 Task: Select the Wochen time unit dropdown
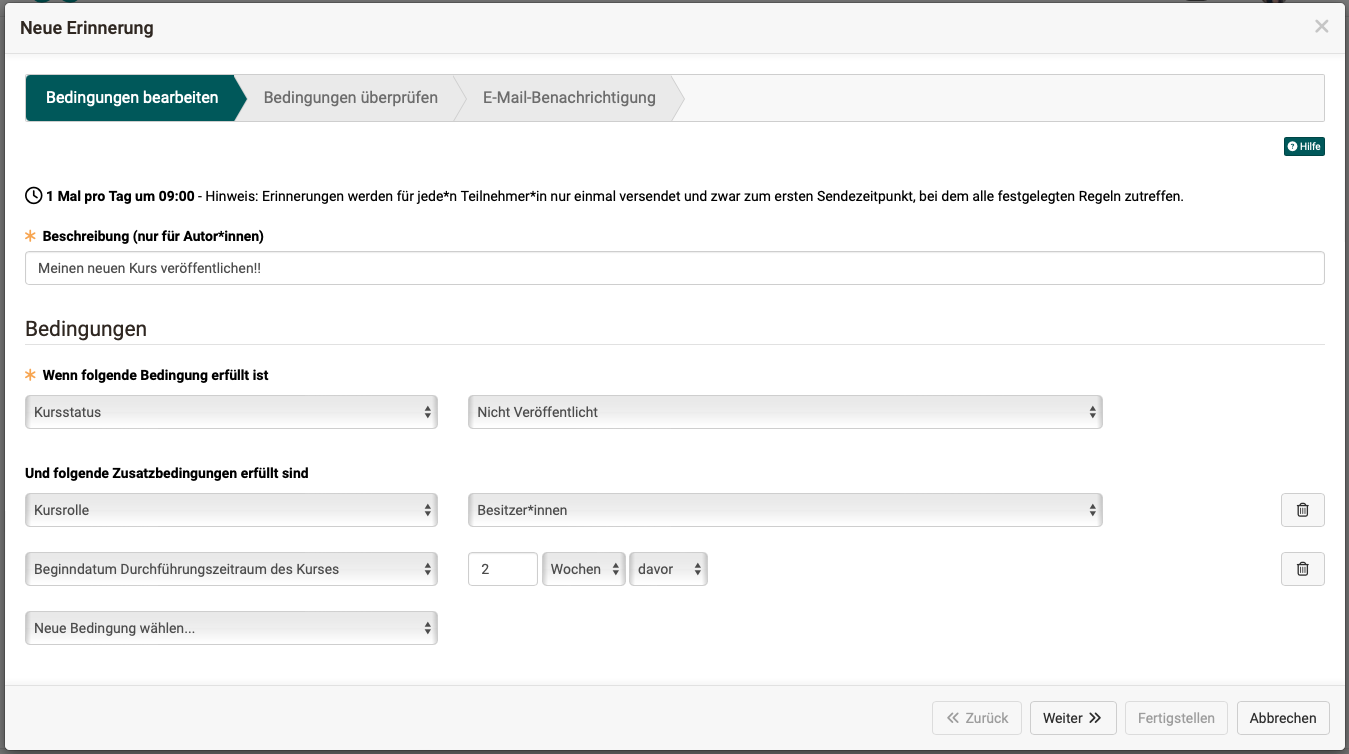pyautogui.click(x=583, y=569)
